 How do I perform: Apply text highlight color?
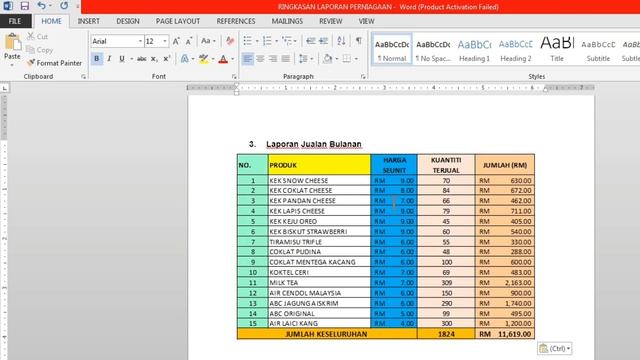[203, 59]
